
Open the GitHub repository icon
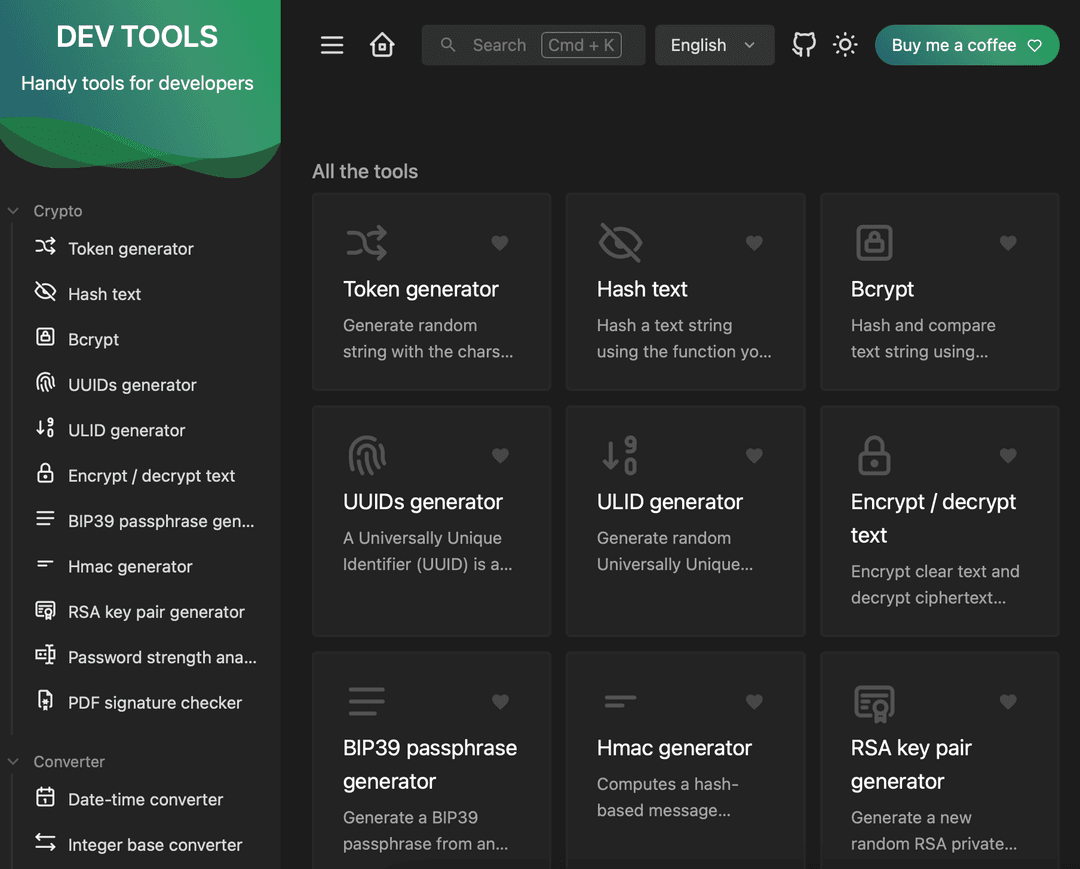pos(804,45)
